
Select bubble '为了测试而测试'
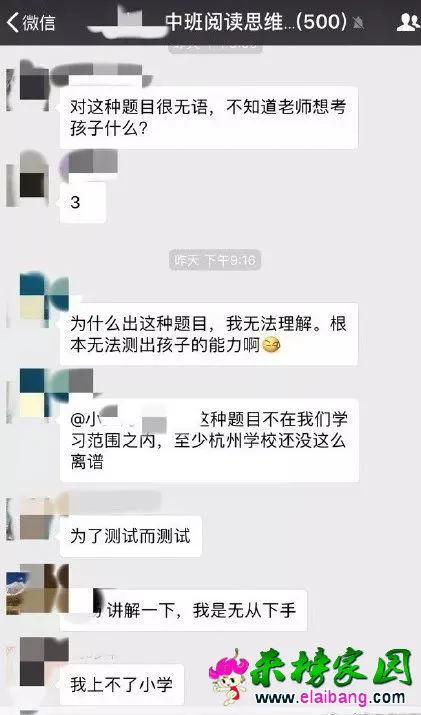point(130,536)
